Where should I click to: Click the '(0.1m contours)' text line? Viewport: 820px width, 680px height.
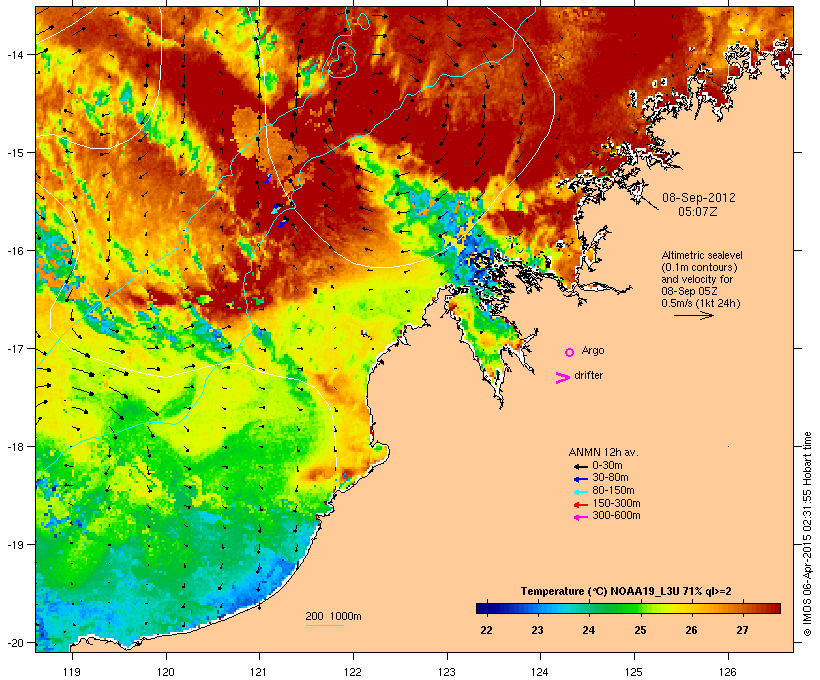tap(699, 267)
